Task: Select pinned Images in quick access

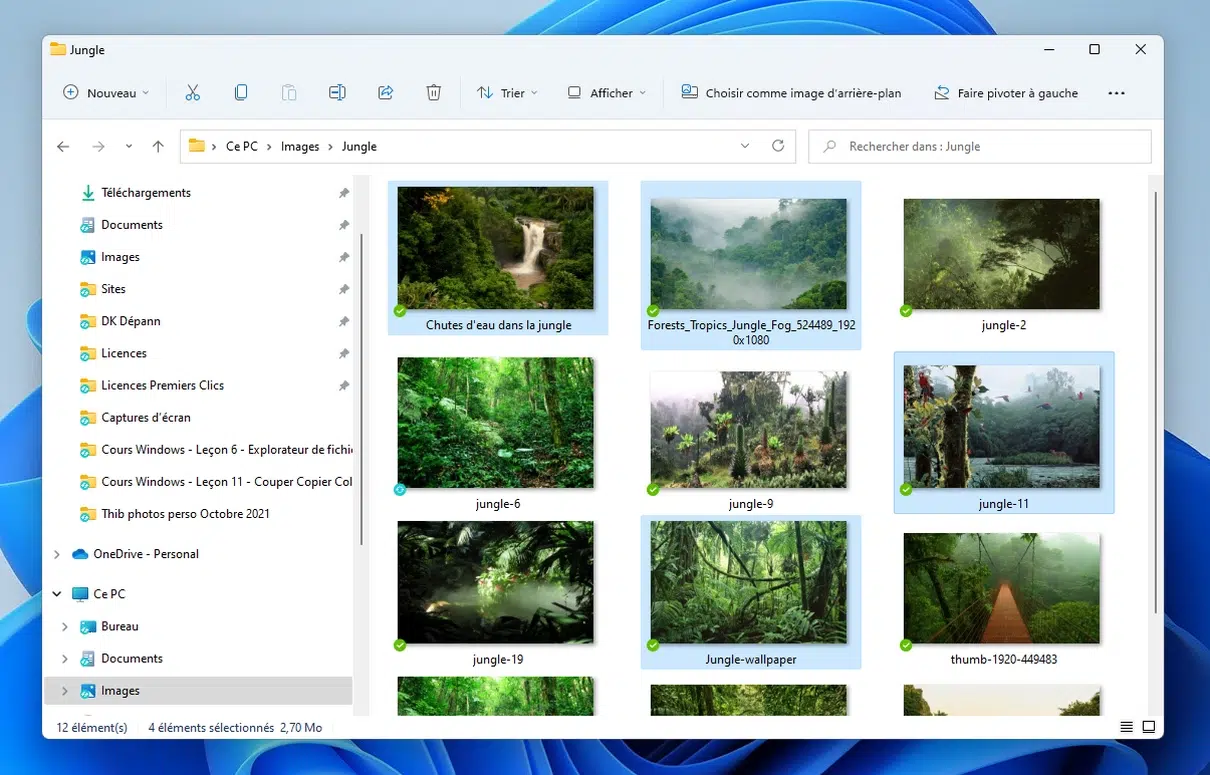Action: [x=120, y=257]
